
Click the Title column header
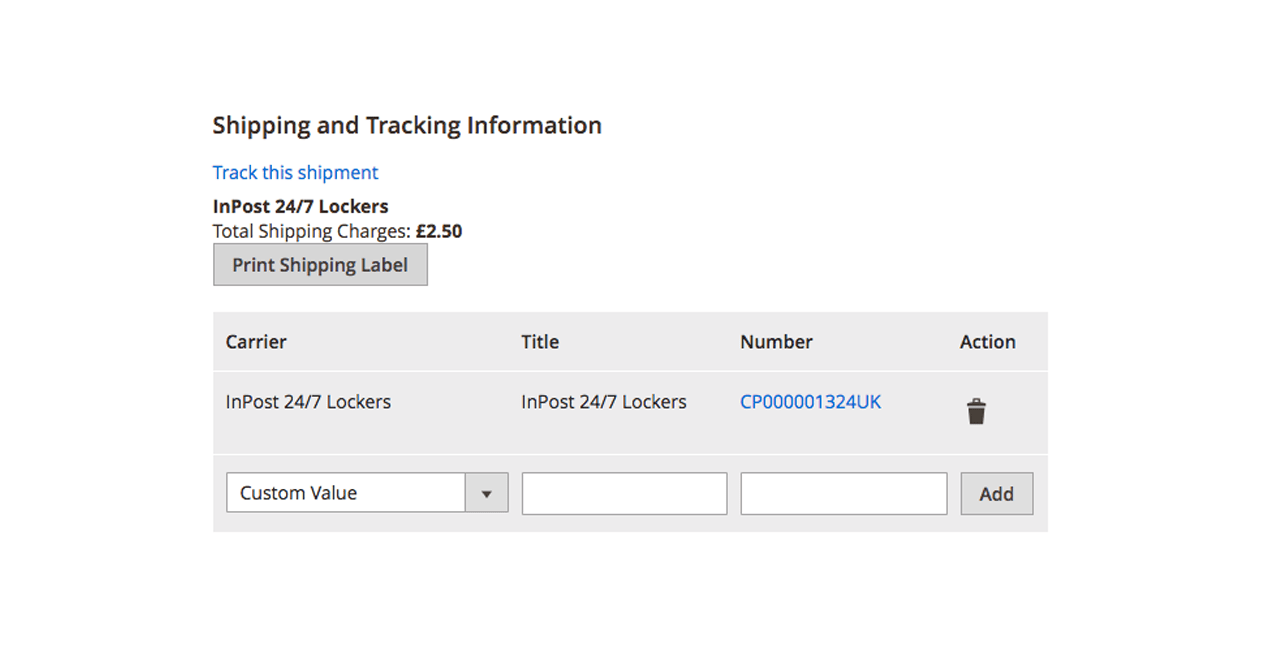coord(540,342)
